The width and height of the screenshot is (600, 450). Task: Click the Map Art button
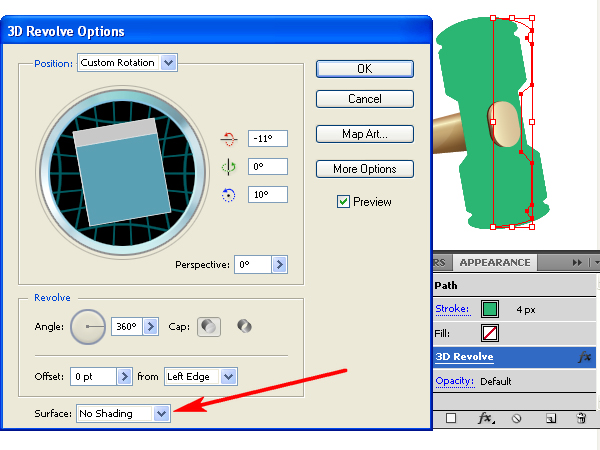[x=365, y=134]
